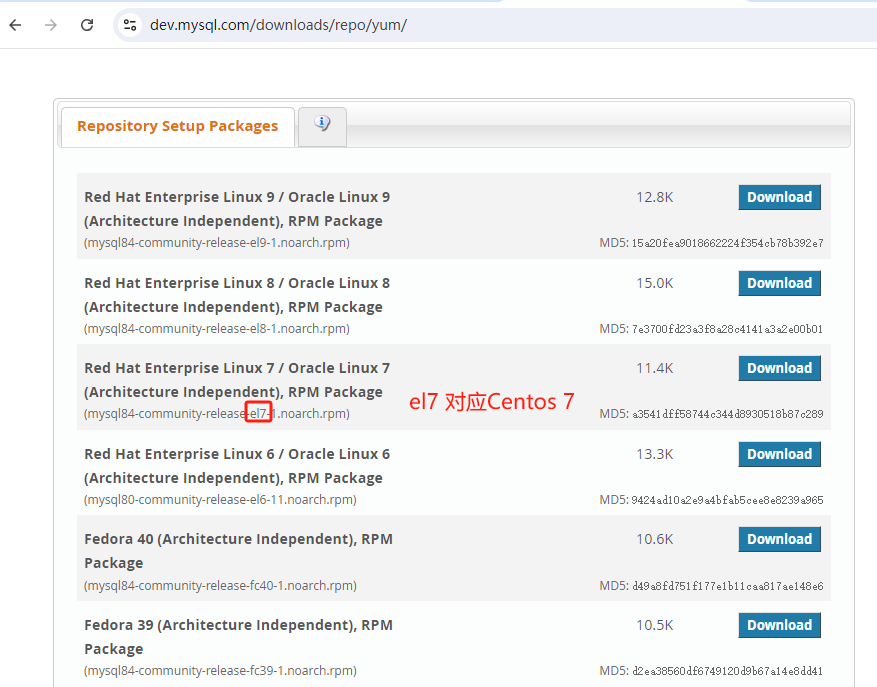Open site information icon in address bar
The height and width of the screenshot is (687, 877).
click(x=130, y=25)
